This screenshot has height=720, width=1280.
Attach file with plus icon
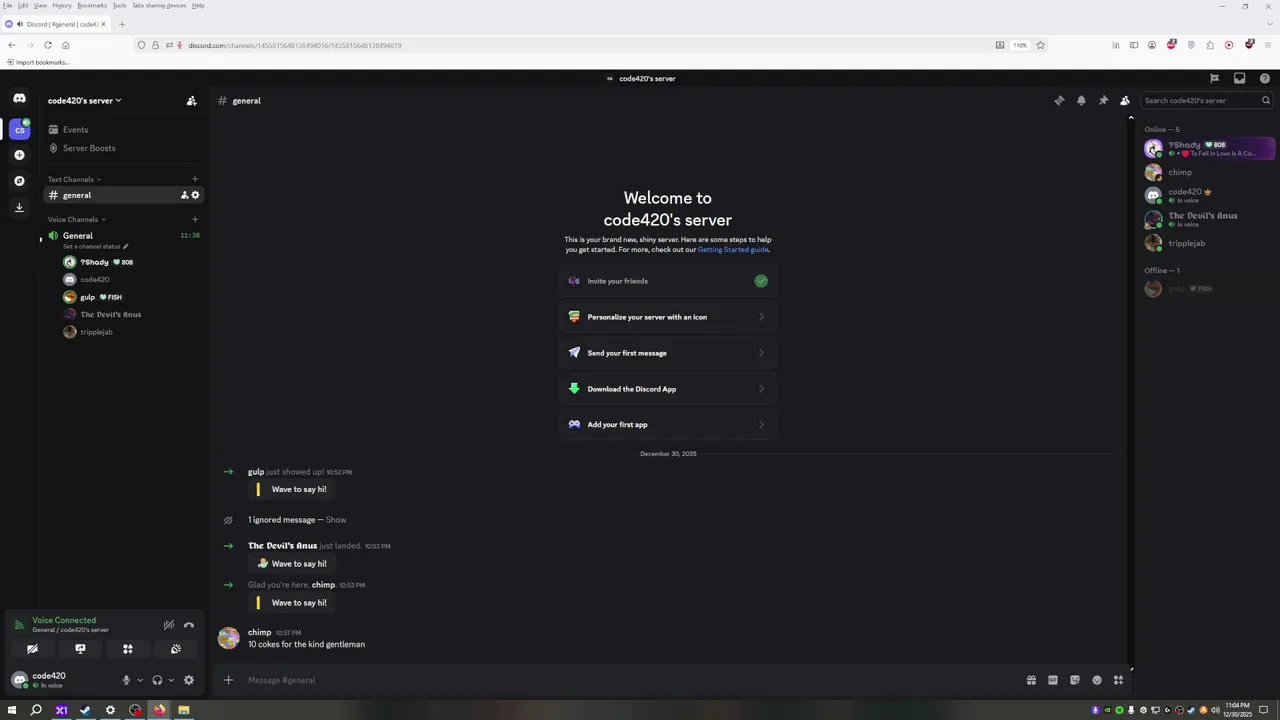tap(228, 680)
